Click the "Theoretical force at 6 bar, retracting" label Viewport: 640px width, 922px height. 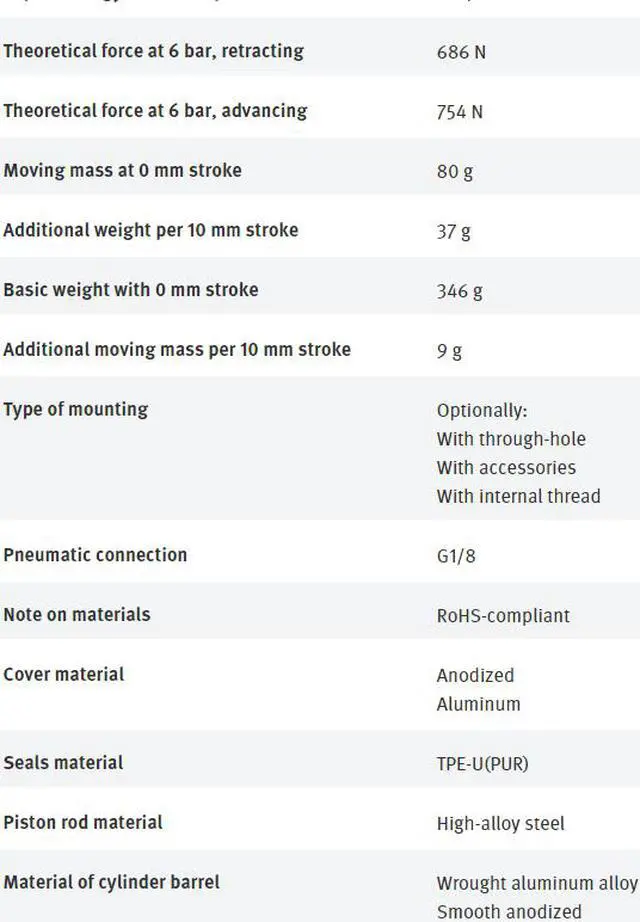click(x=153, y=51)
